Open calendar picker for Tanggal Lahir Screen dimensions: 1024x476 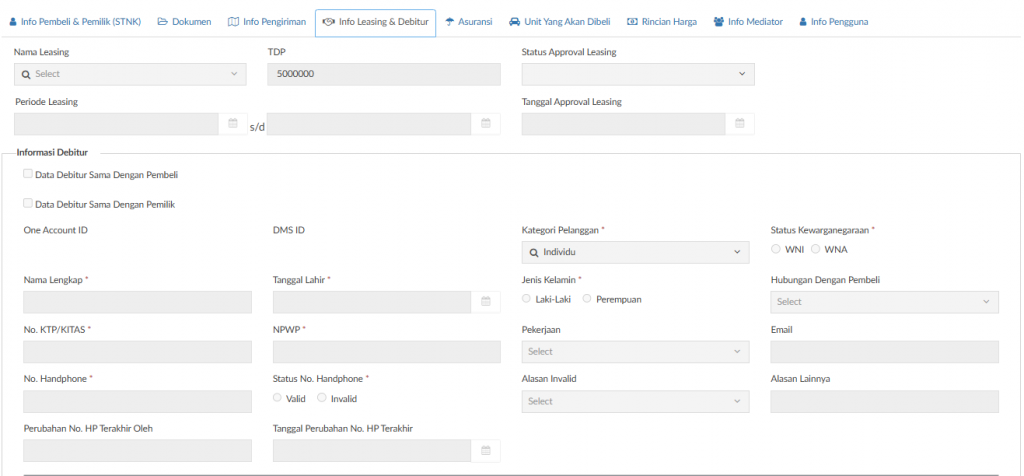coord(486,301)
